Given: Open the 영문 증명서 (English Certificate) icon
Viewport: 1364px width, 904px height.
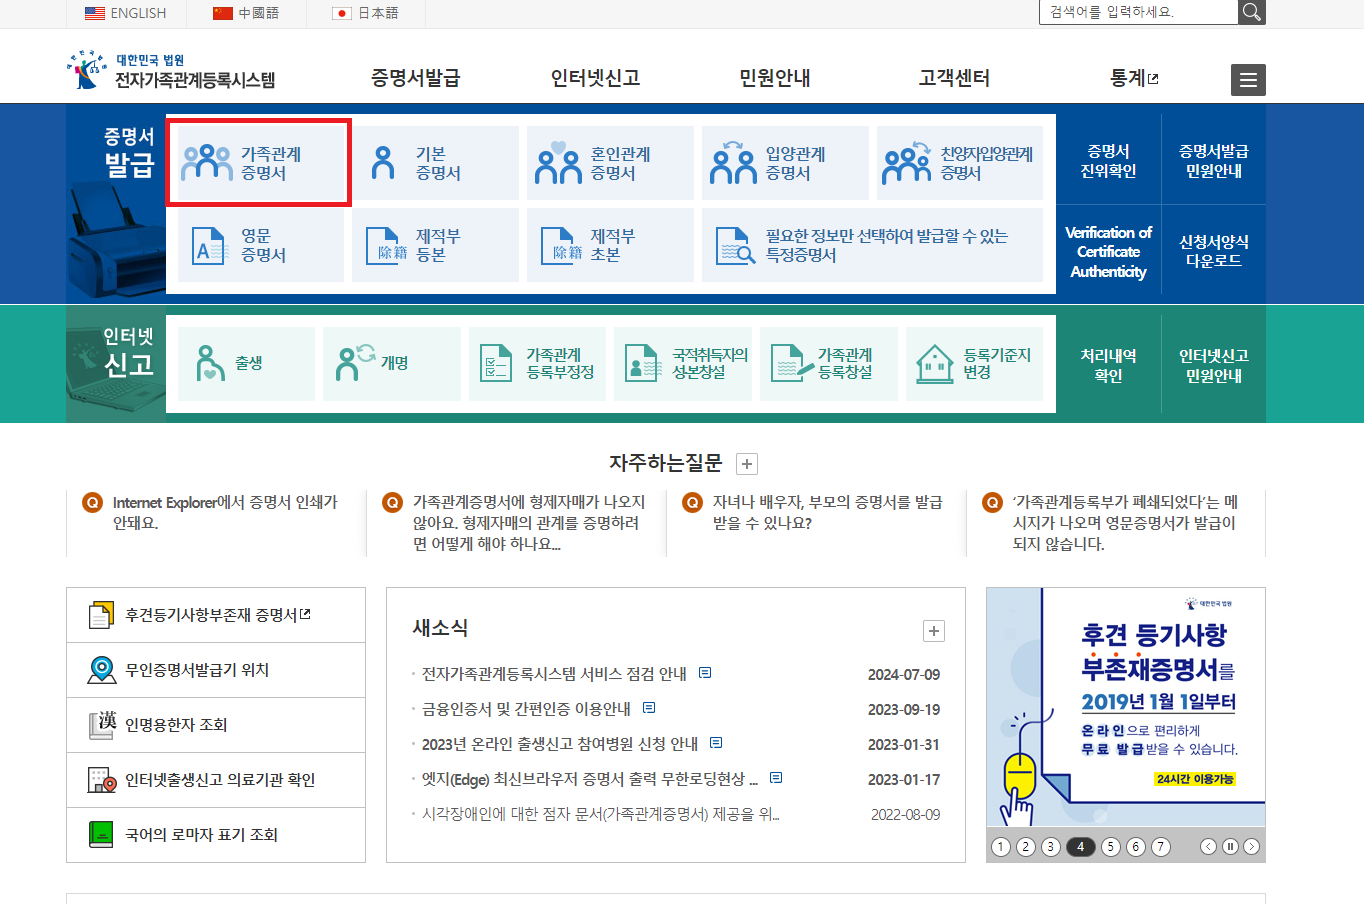Looking at the screenshot, I should (258, 244).
